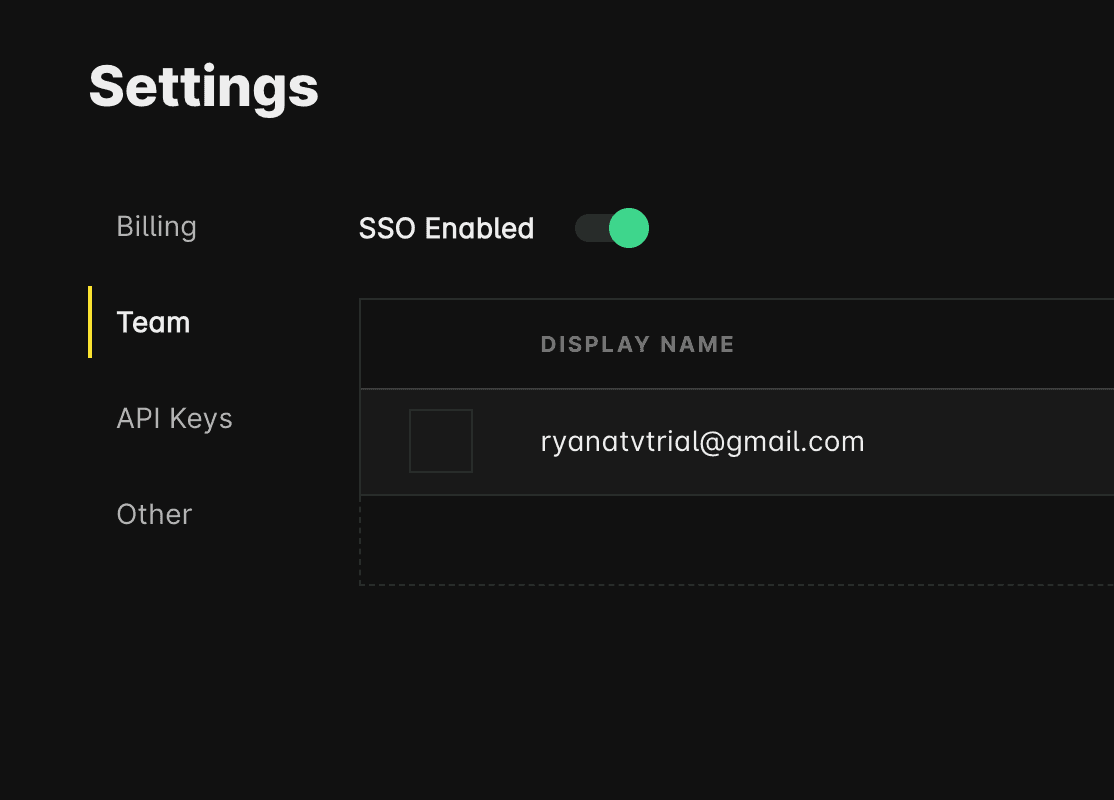Click empty header cell above the row checkbox
Image resolution: width=1114 pixels, height=800 pixels.
tap(441, 344)
